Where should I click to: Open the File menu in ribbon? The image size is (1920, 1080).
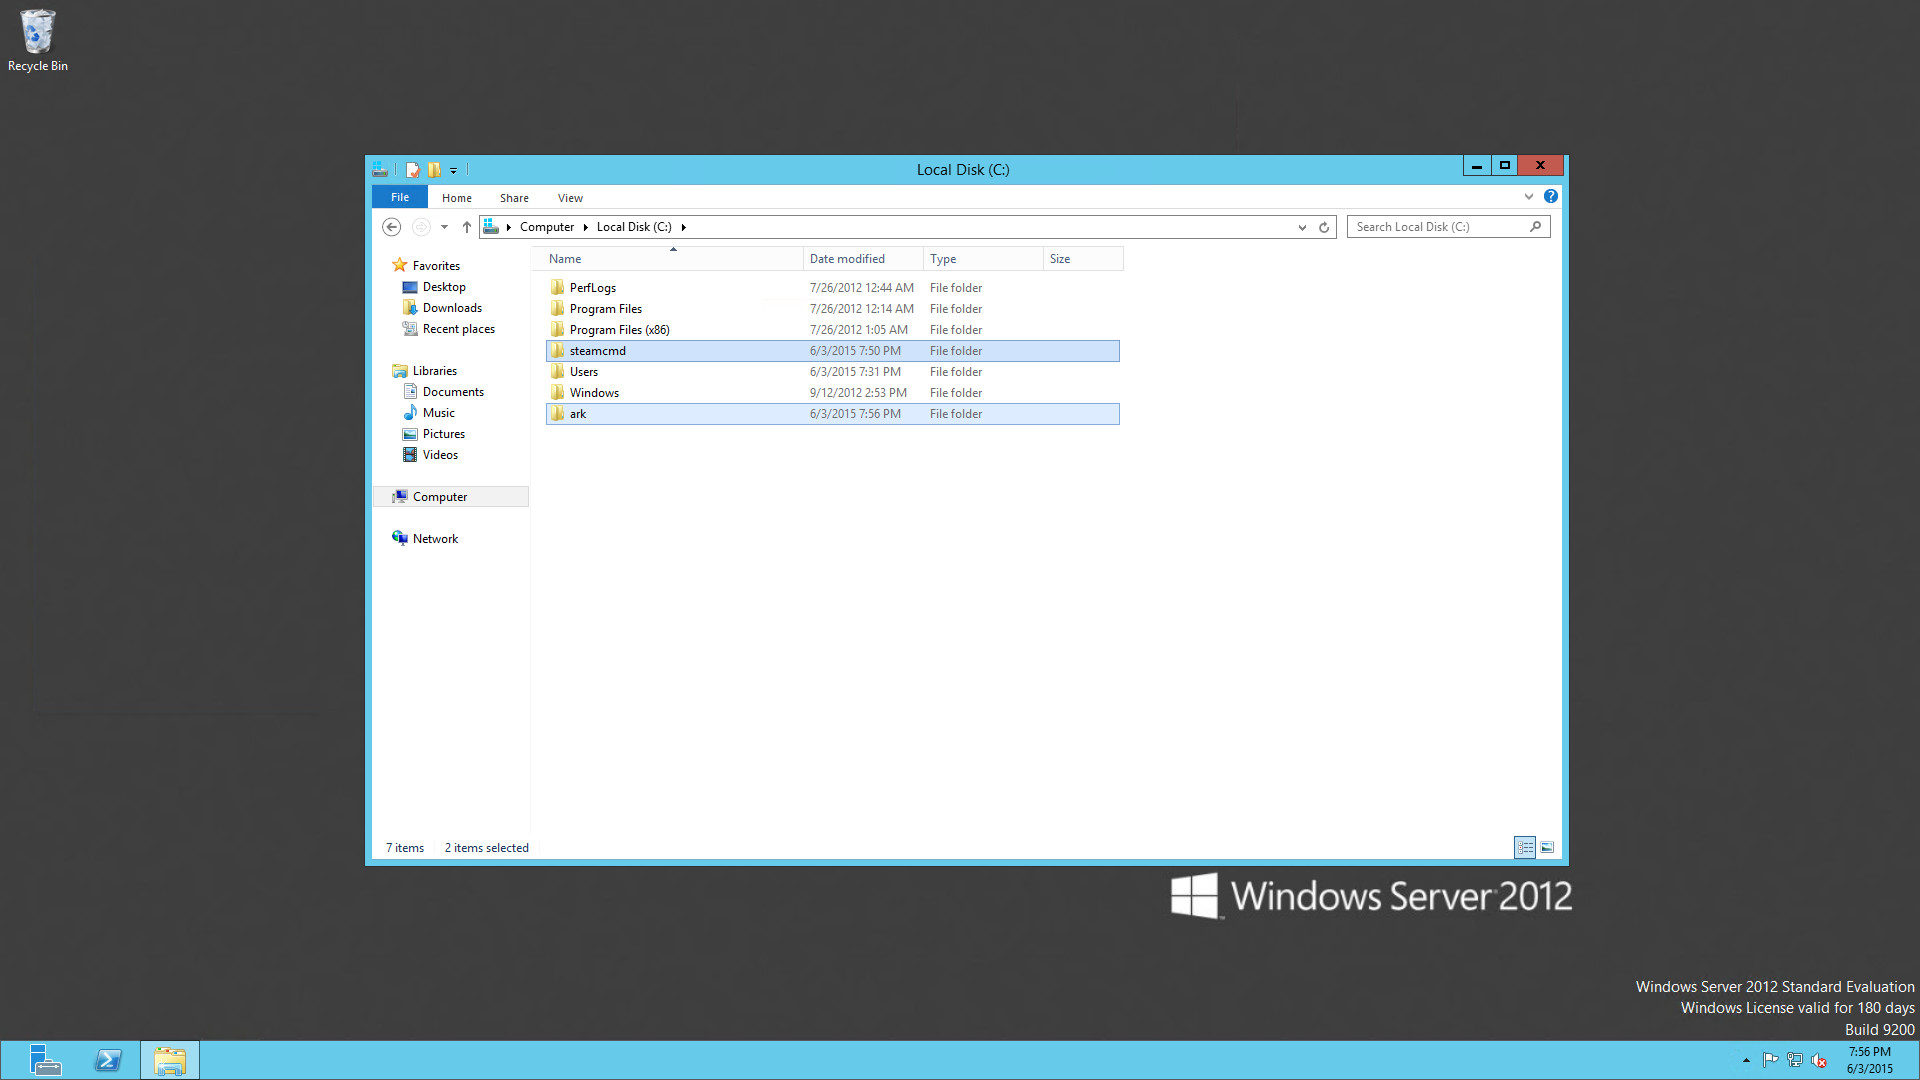(x=400, y=196)
